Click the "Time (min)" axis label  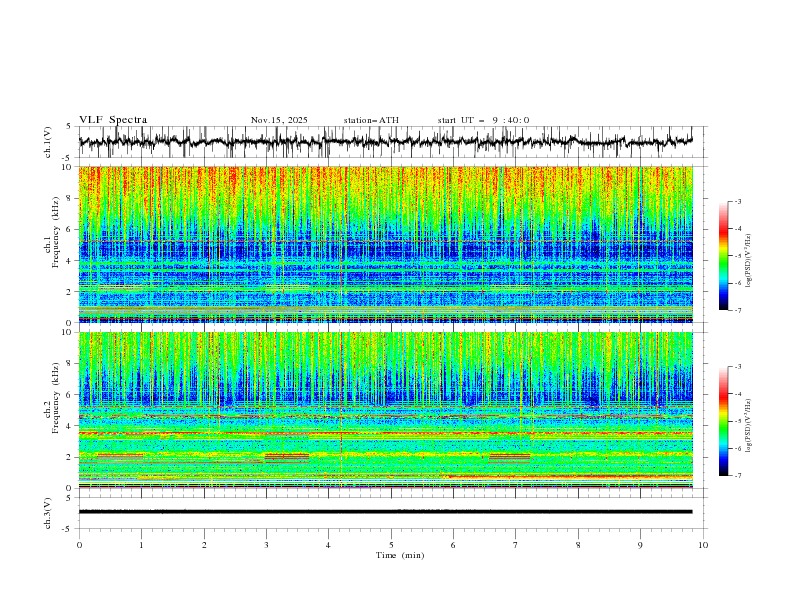[400, 555]
